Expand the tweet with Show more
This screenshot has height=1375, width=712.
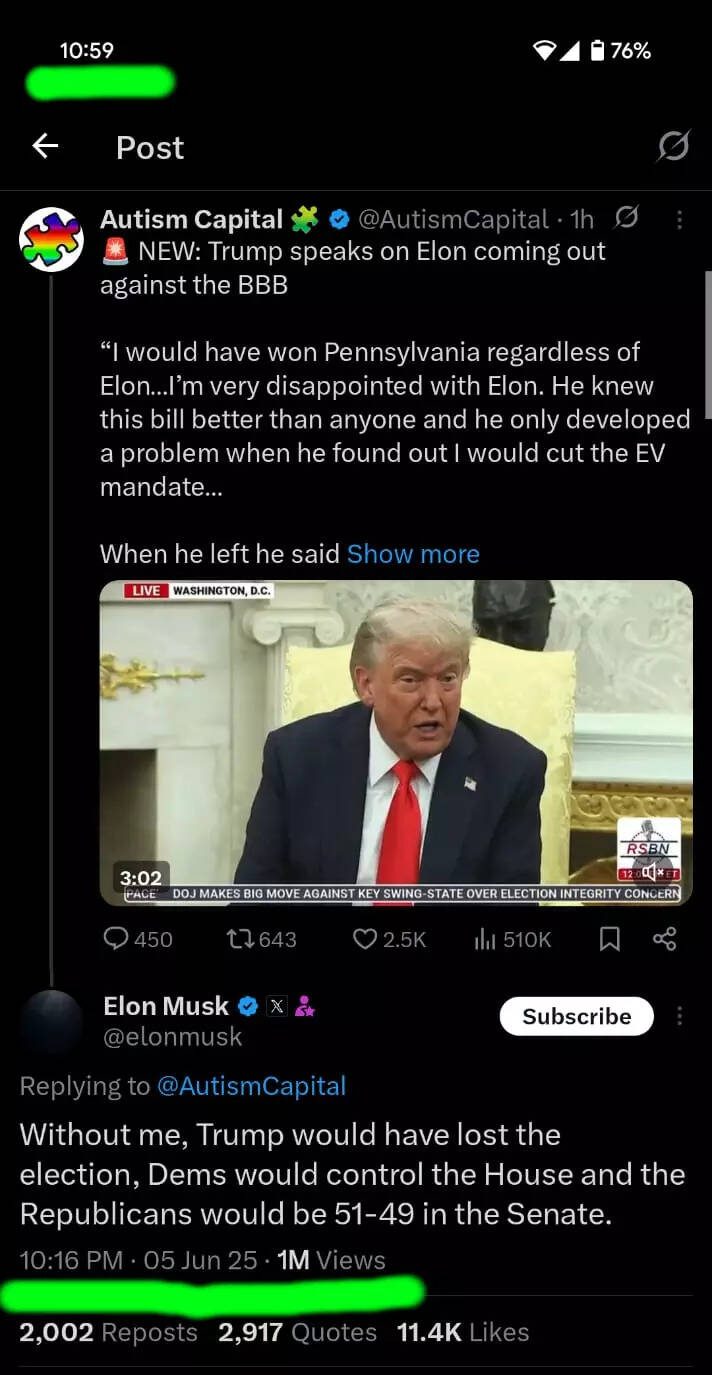[x=413, y=553]
